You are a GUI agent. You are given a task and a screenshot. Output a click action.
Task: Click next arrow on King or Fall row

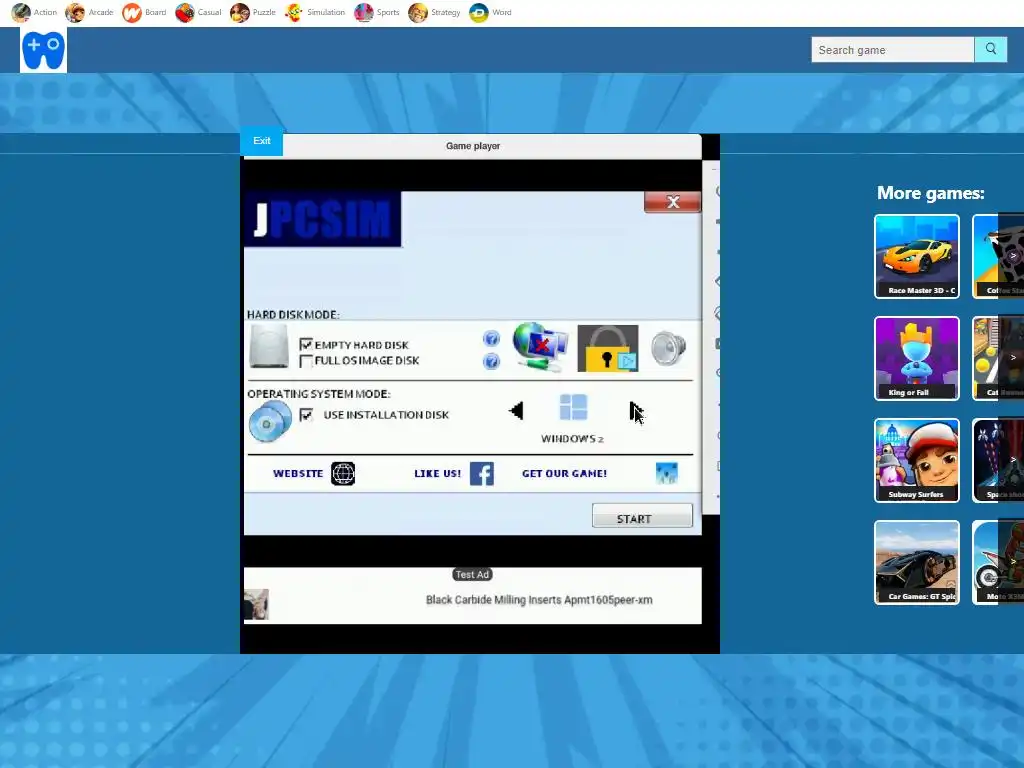pos(1013,358)
